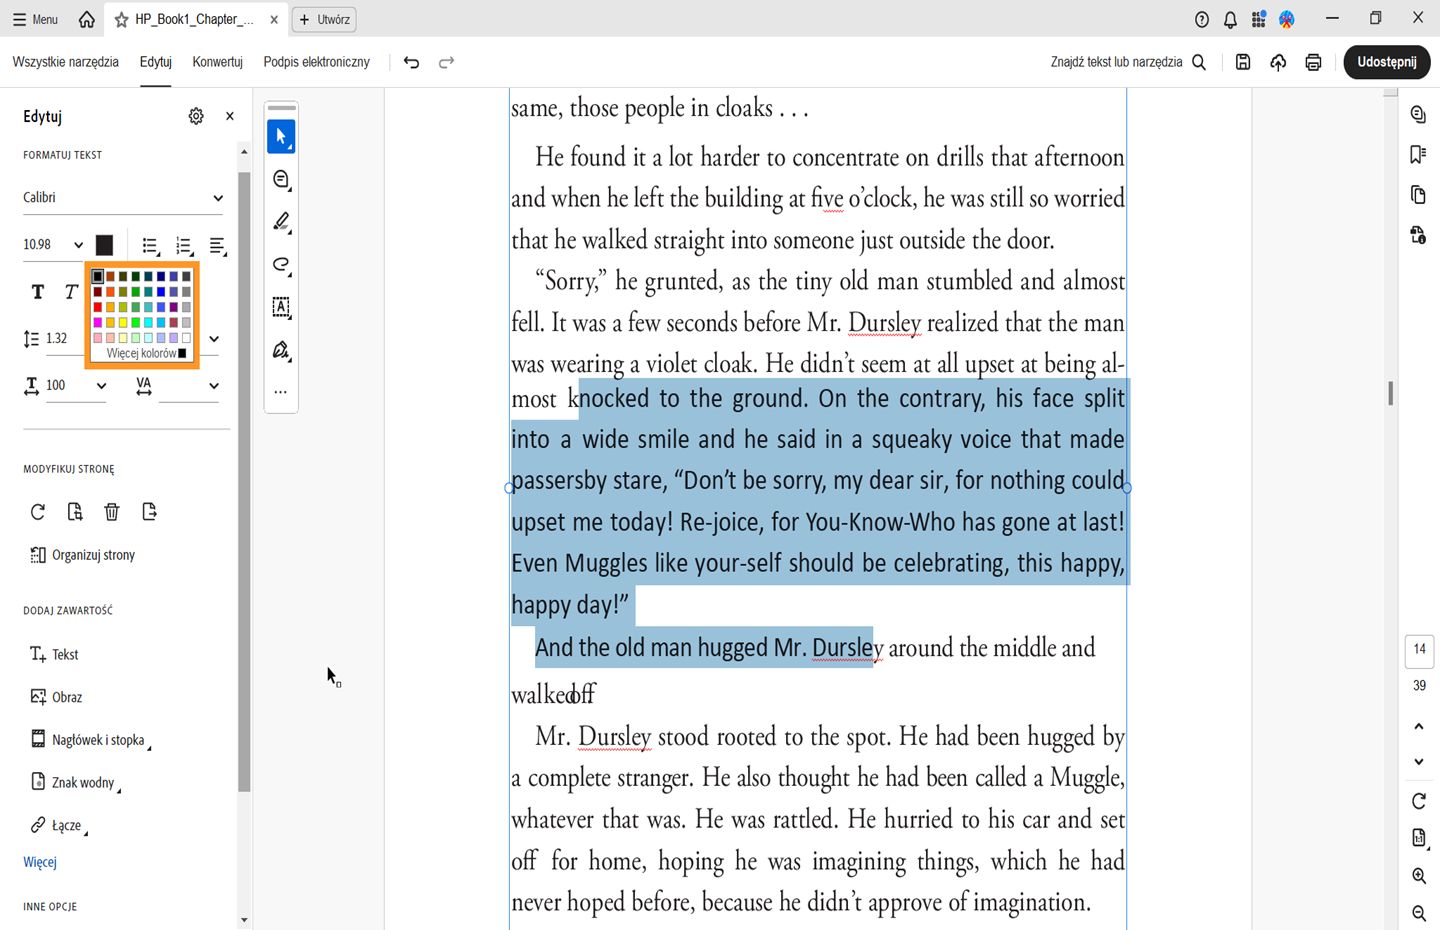Viewport: 1440px width, 930px height.
Task: Close the Edytuj panel
Action: coord(230,116)
